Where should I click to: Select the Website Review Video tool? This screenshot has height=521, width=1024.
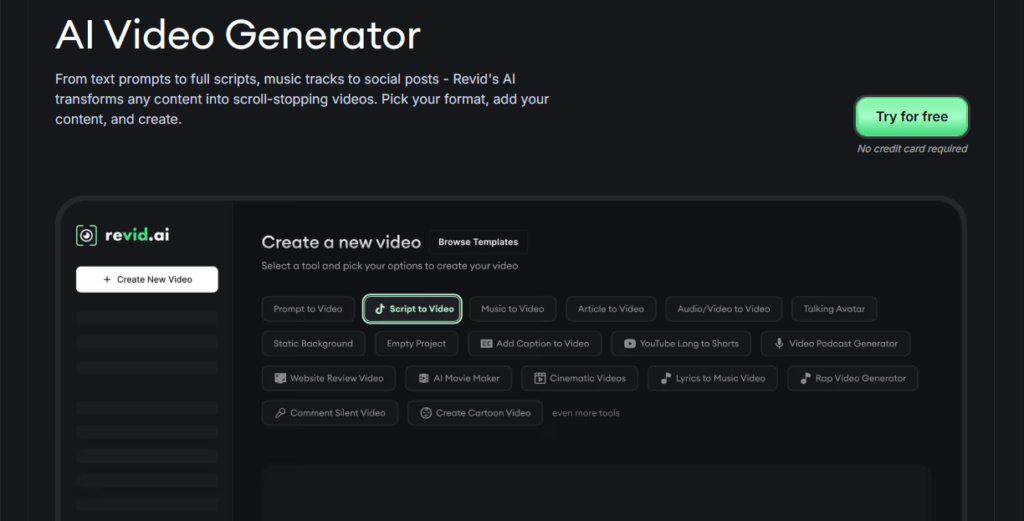(x=328, y=378)
